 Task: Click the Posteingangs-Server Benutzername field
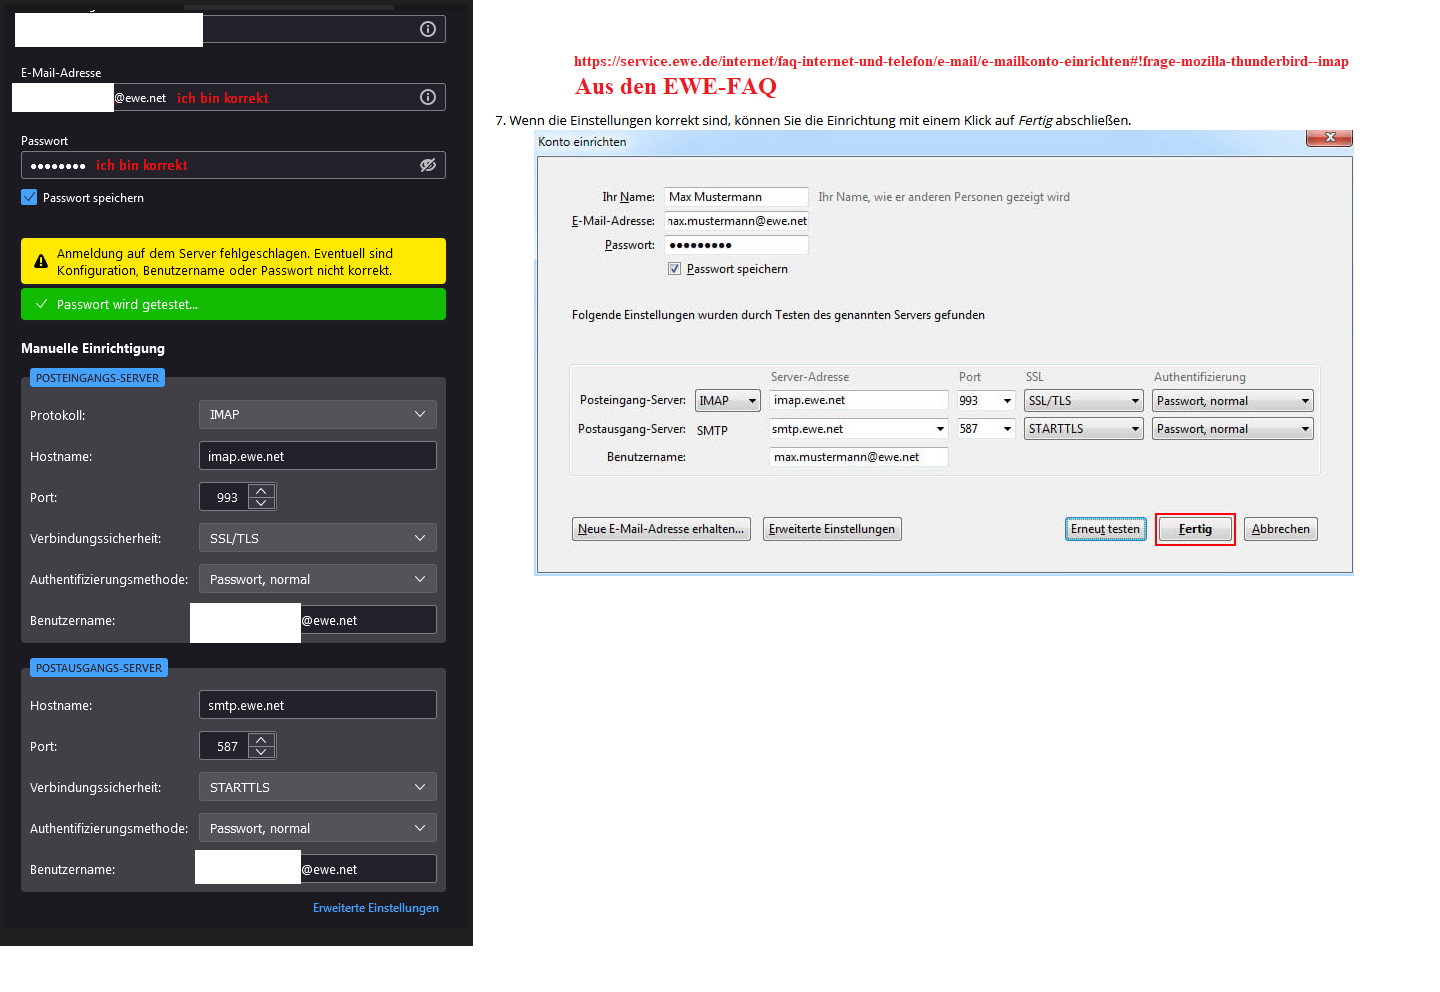pos(318,620)
